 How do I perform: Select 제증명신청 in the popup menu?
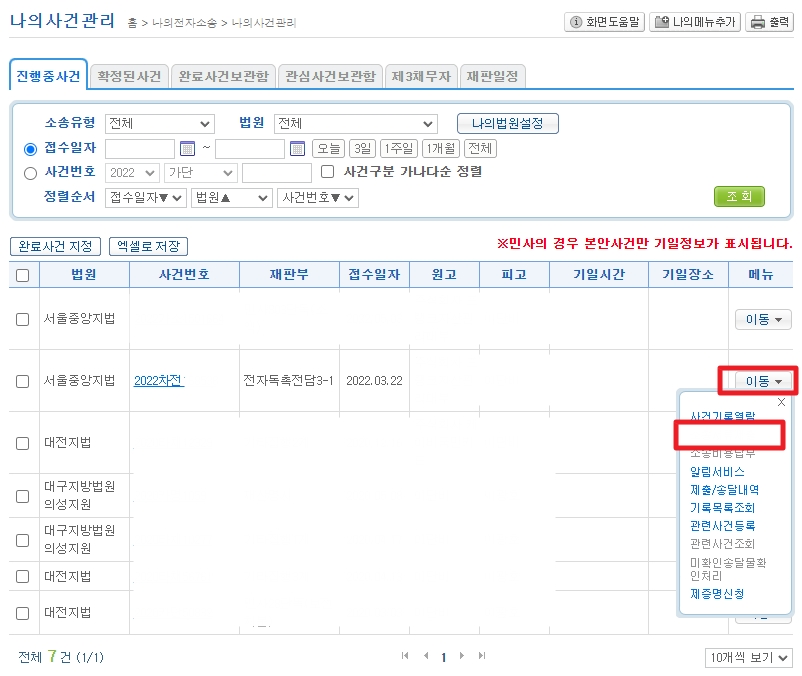pyautogui.click(x=717, y=594)
